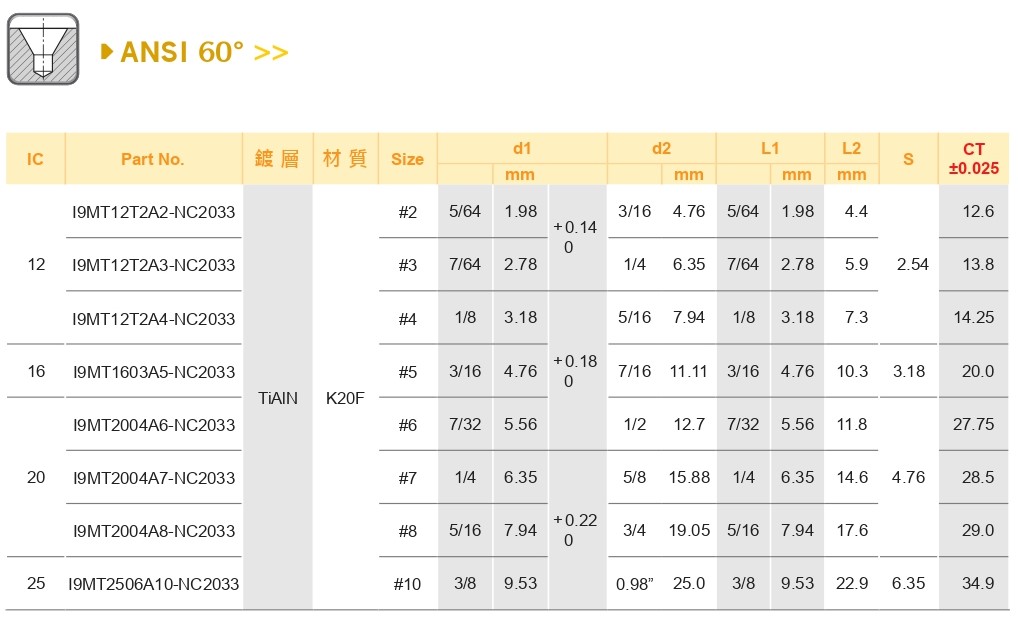The image size is (1018, 622).
Task: Click d2 mm value 15.88
Action: pos(689,477)
